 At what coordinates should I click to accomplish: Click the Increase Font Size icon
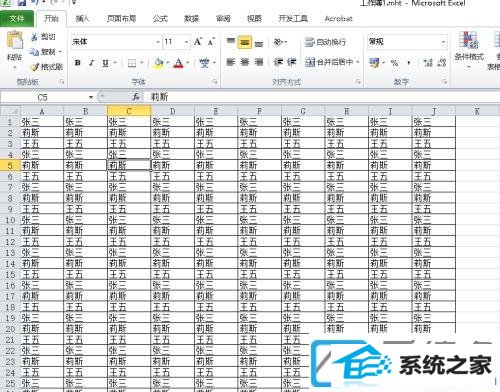tap(198, 42)
